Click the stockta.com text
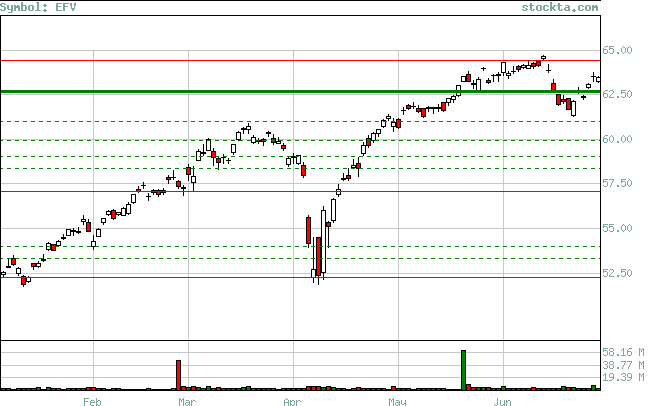655x406 pixels. tap(560, 7)
